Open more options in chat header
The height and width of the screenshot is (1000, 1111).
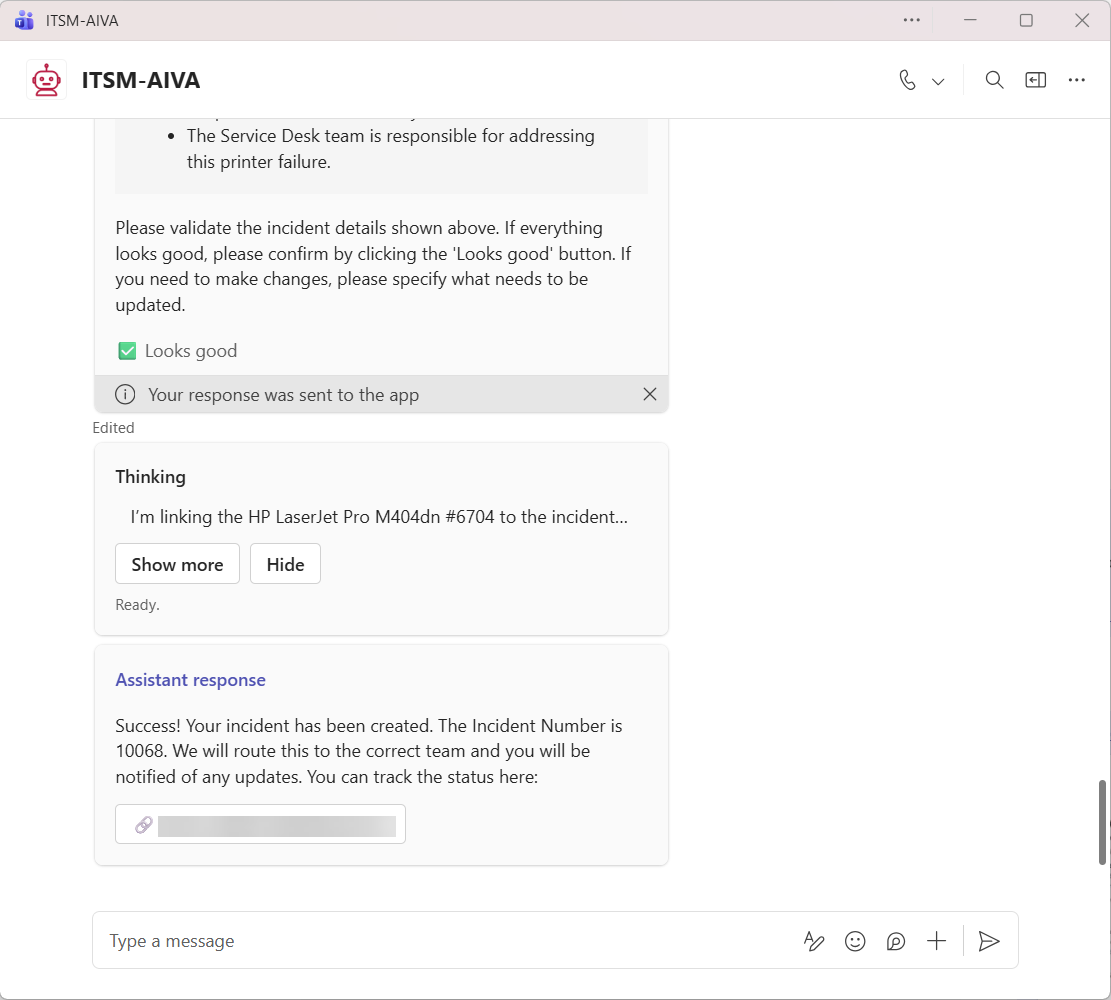click(x=1076, y=80)
